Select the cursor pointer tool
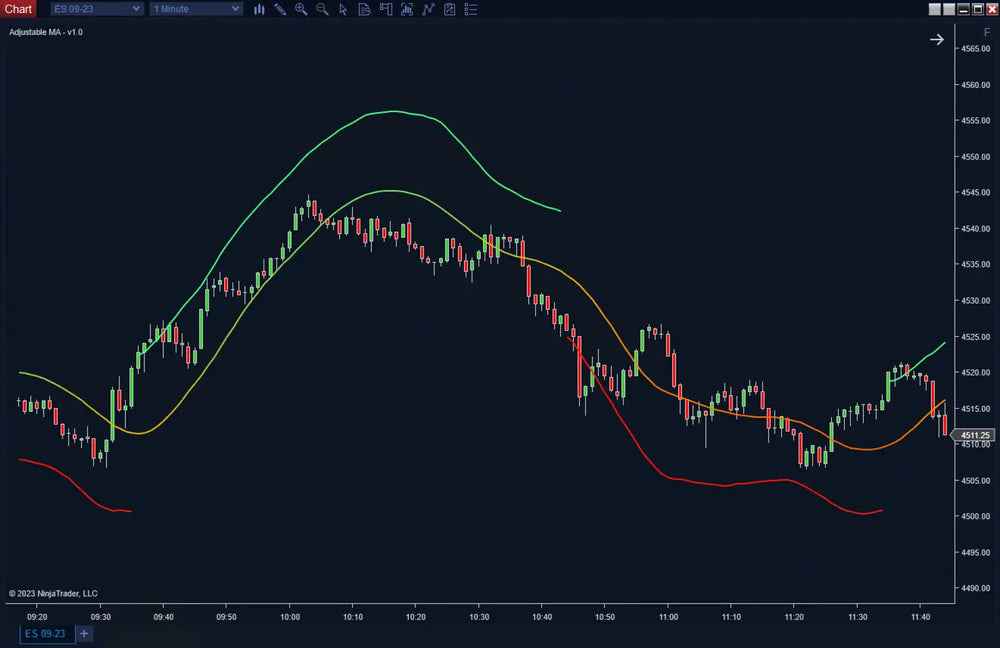This screenshot has width=1000, height=648. pos(343,9)
